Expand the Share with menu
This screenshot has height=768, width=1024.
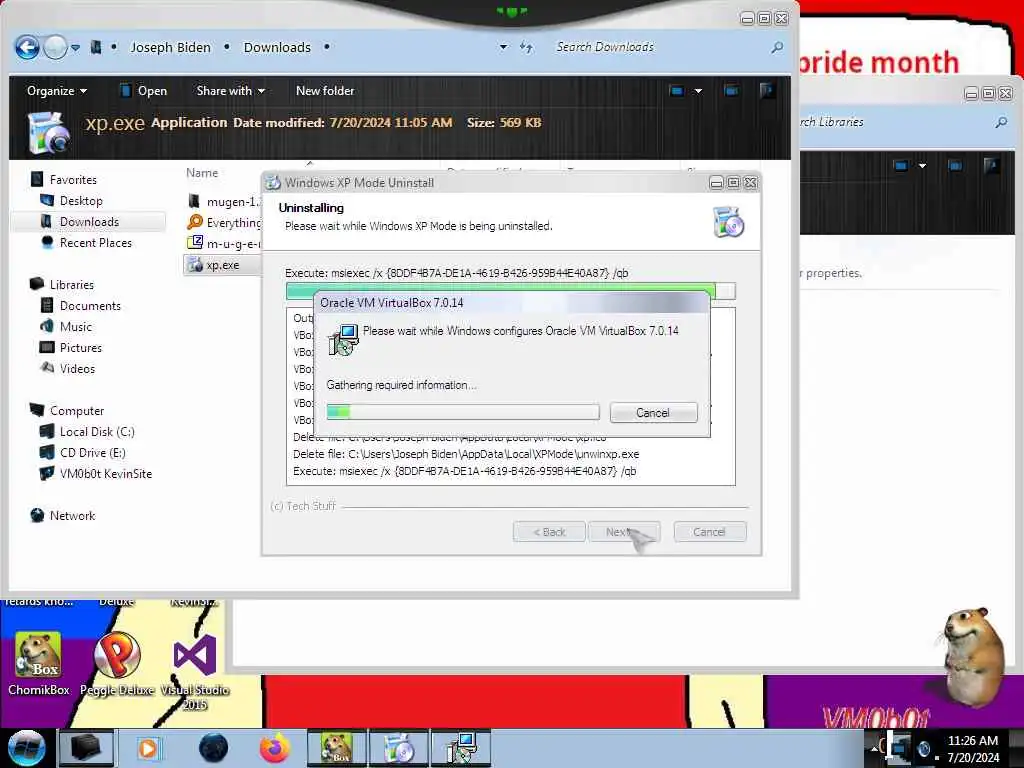click(231, 91)
